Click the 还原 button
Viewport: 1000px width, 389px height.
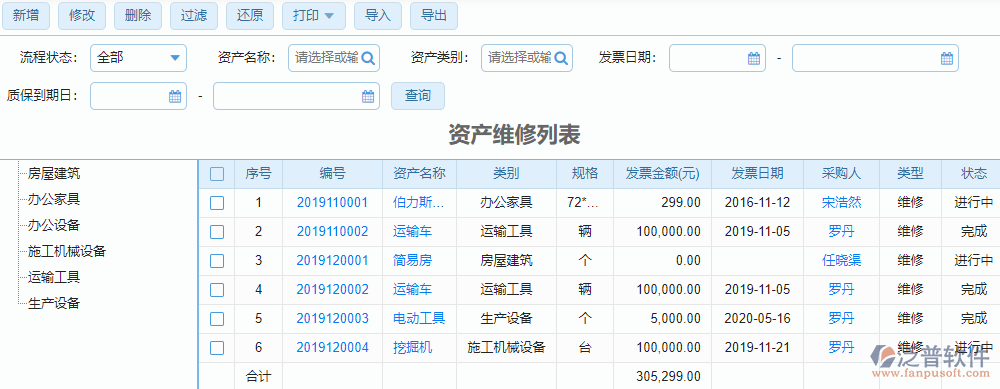tap(250, 16)
